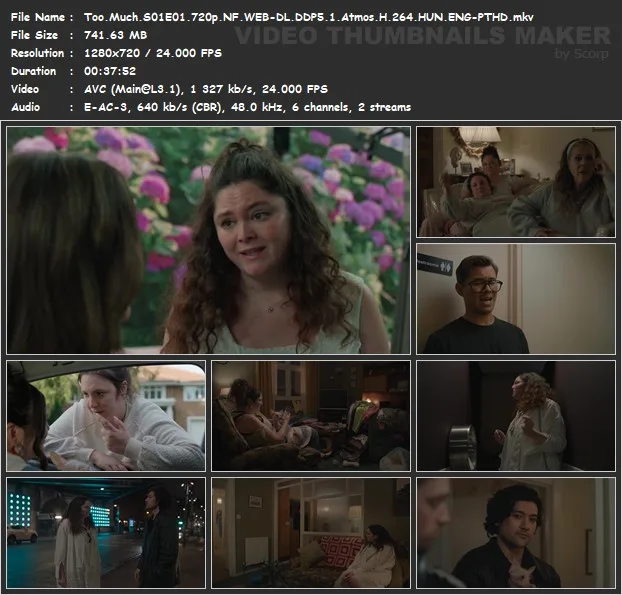Click the 'File Size' label
Image resolution: width=622 pixels, height=595 pixels.
[34, 35]
